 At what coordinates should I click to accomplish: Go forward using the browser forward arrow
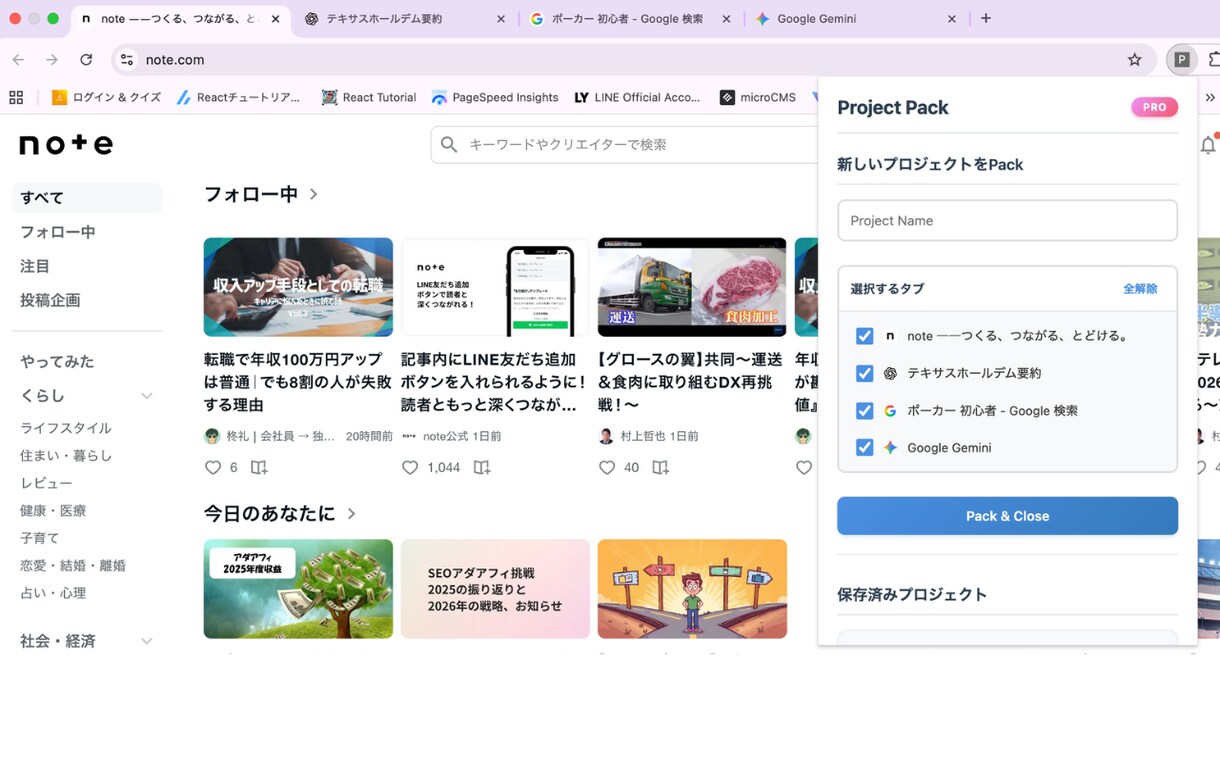click(x=52, y=60)
